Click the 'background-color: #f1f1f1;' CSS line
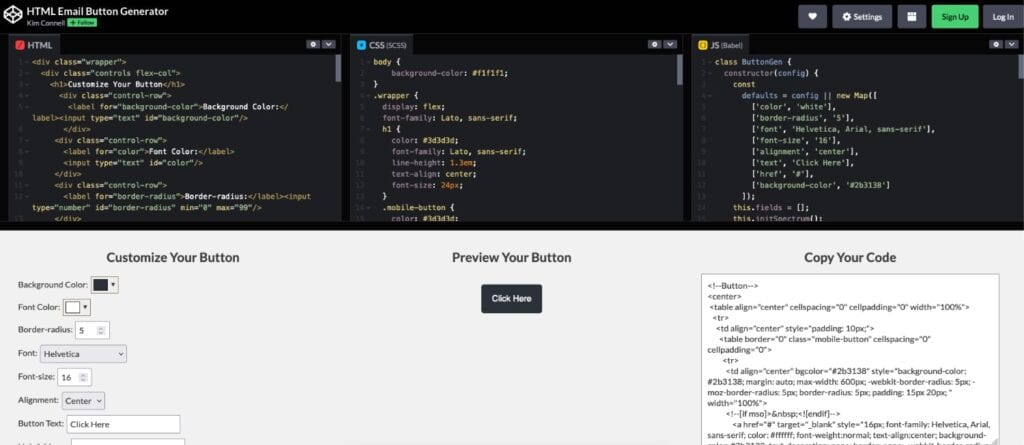Screen dimensions: 1024x445 tap(449, 73)
